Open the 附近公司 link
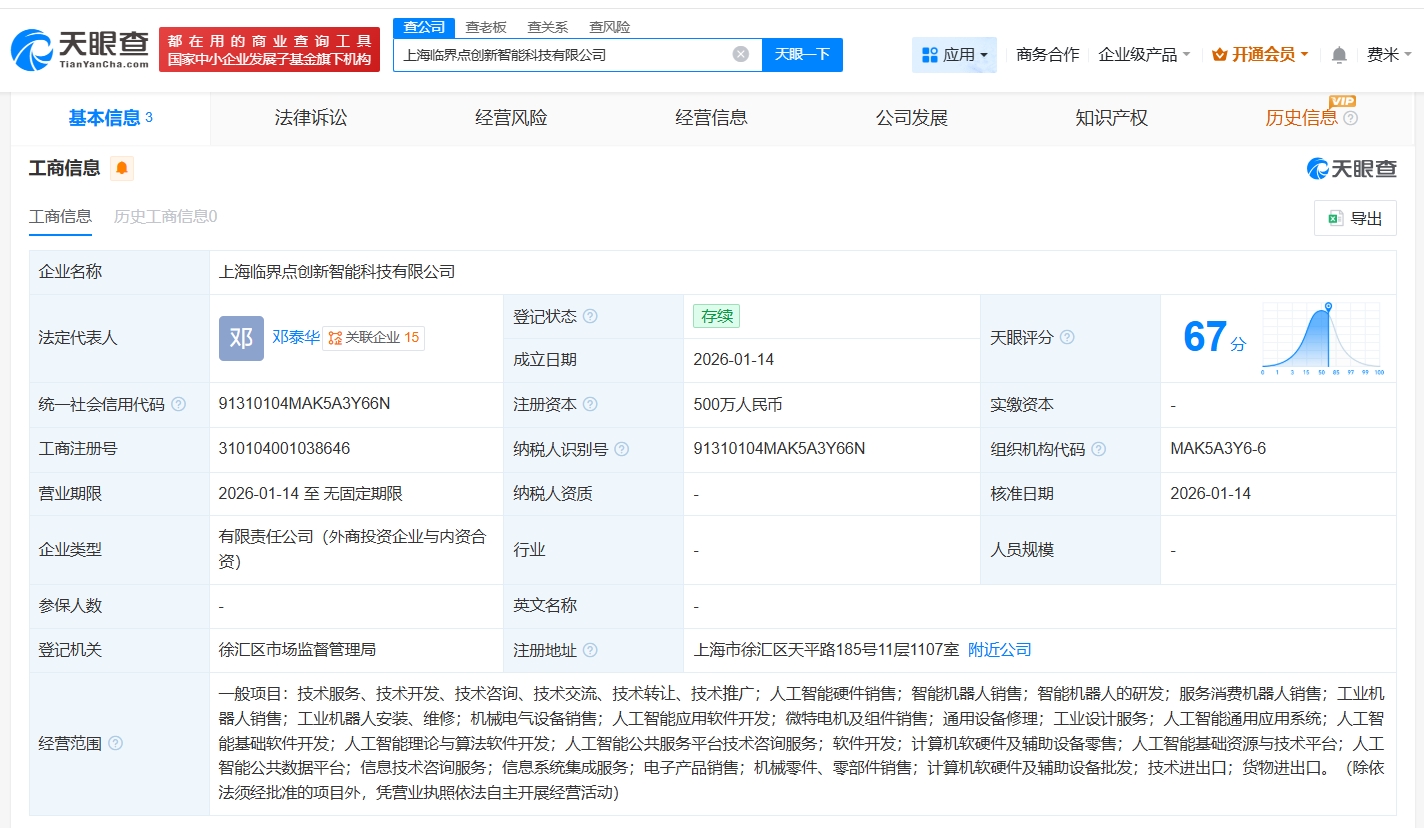Image resolution: width=1424 pixels, height=828 pixels. pos(999,650)
